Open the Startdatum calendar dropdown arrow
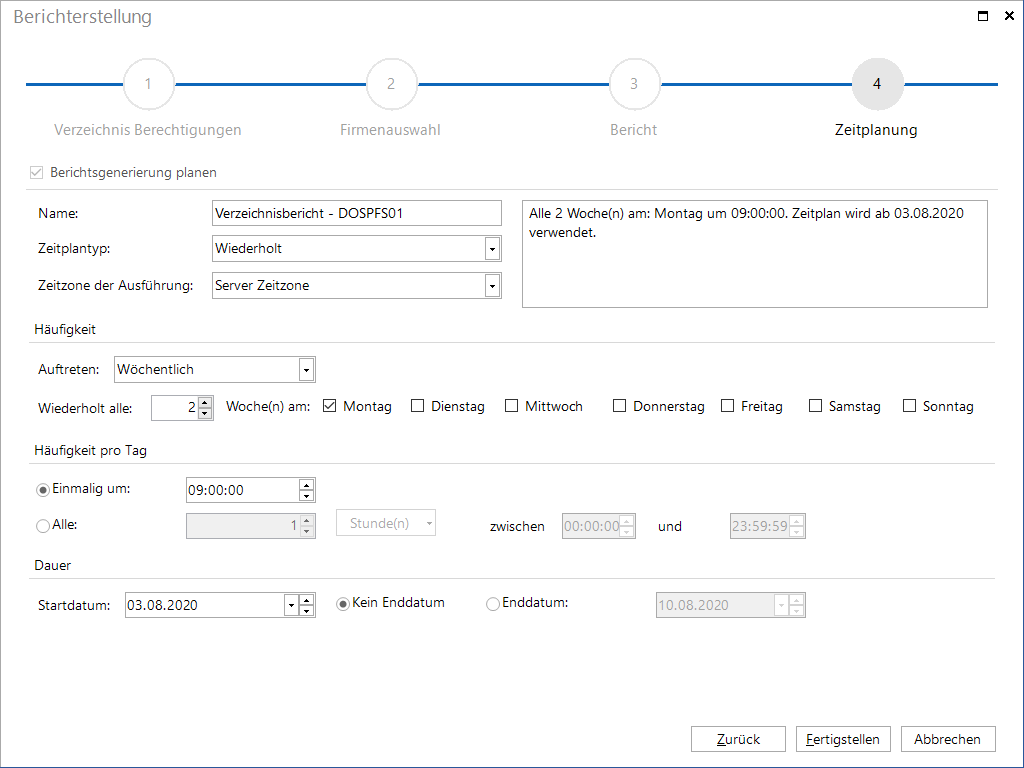Image resolution: width=1024 pixels, height=768 pixels. [291, 605]
